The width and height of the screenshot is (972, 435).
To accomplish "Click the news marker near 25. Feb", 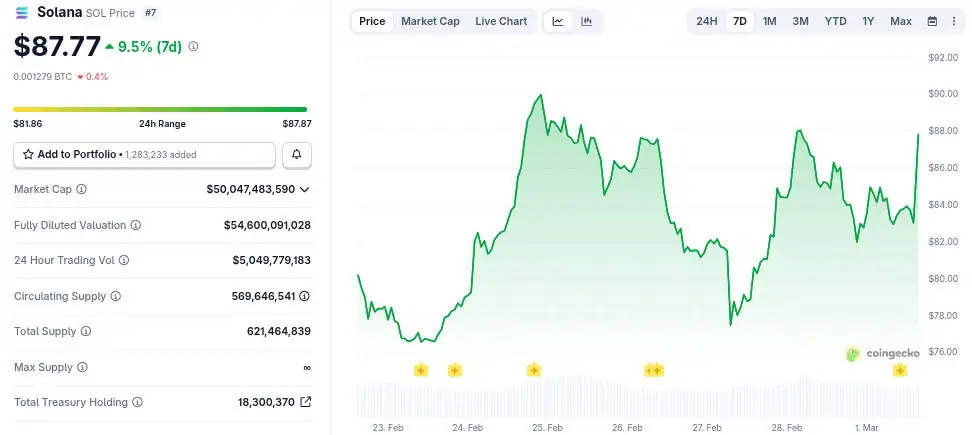I will pos(534,370).
